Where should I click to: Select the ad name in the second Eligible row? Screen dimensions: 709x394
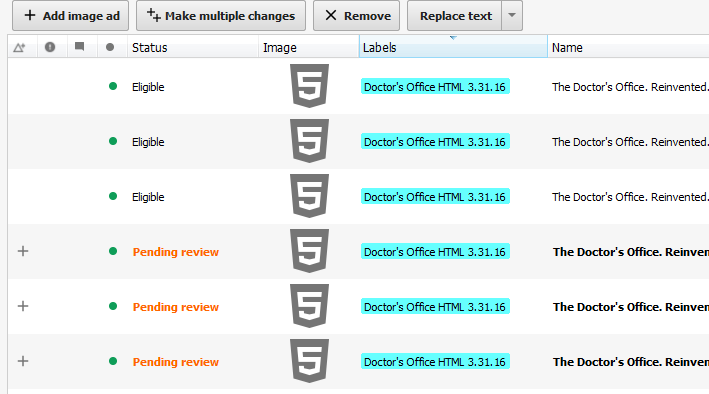tap(630, 142)
